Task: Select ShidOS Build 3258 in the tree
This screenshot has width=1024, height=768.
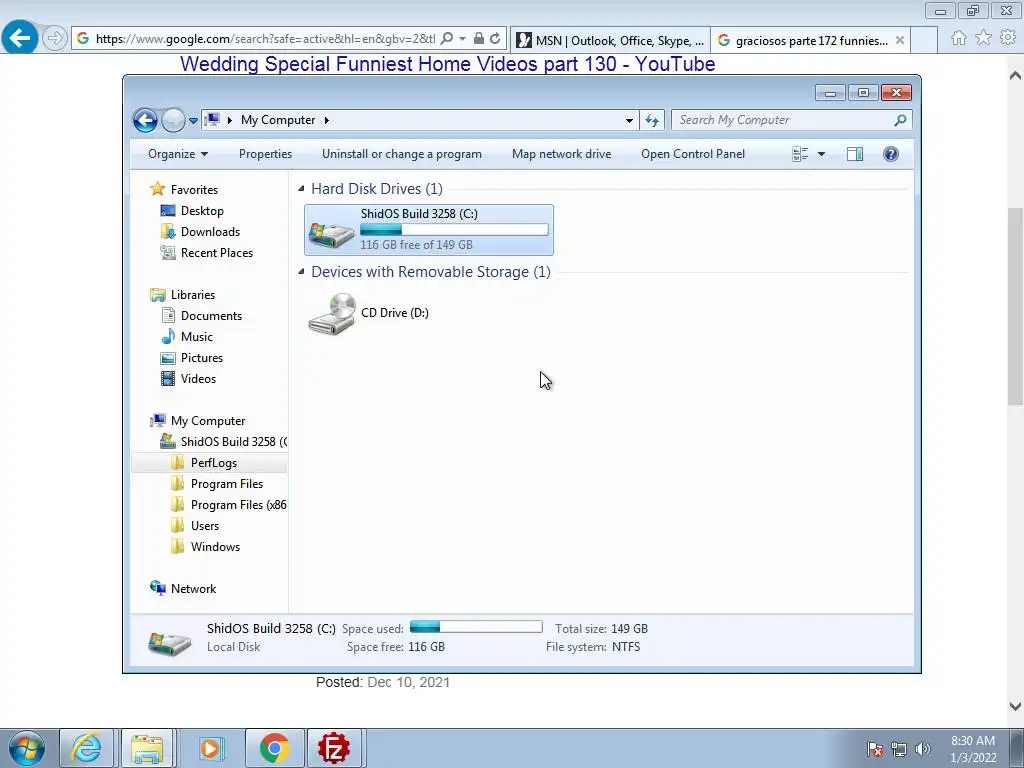Action: 233,442
